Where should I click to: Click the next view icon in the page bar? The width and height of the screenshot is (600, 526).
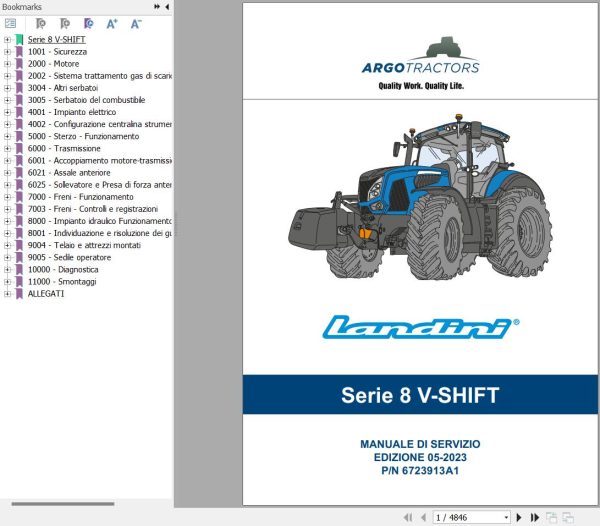point(568,518)
